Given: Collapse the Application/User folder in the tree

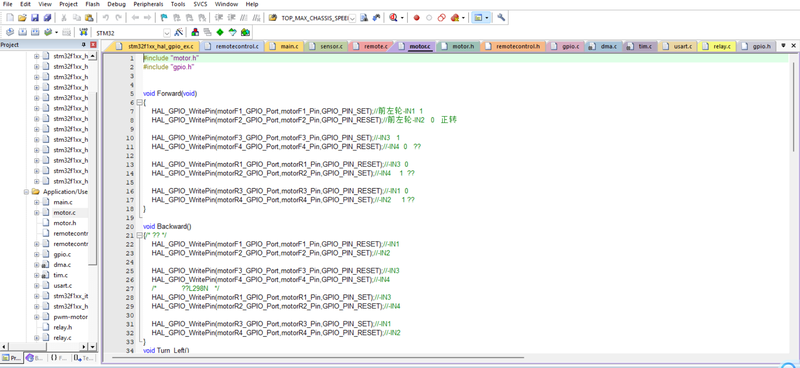Looking at the screenshot, I should (27, 192).
